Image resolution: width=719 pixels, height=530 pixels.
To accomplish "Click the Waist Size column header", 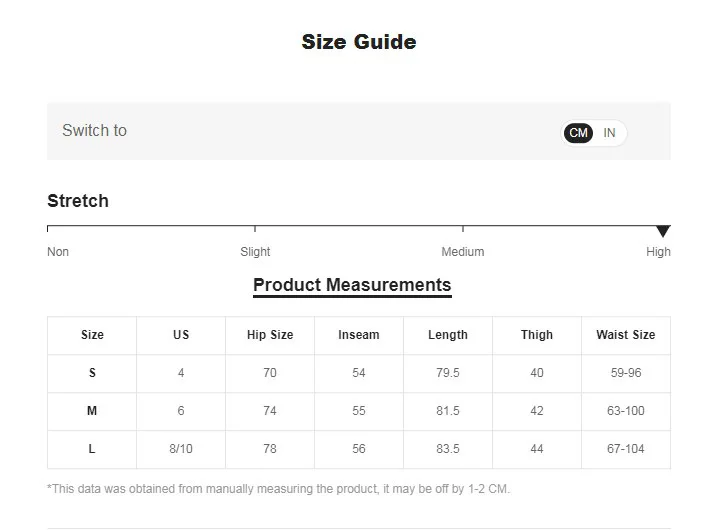I will (625, 335).
